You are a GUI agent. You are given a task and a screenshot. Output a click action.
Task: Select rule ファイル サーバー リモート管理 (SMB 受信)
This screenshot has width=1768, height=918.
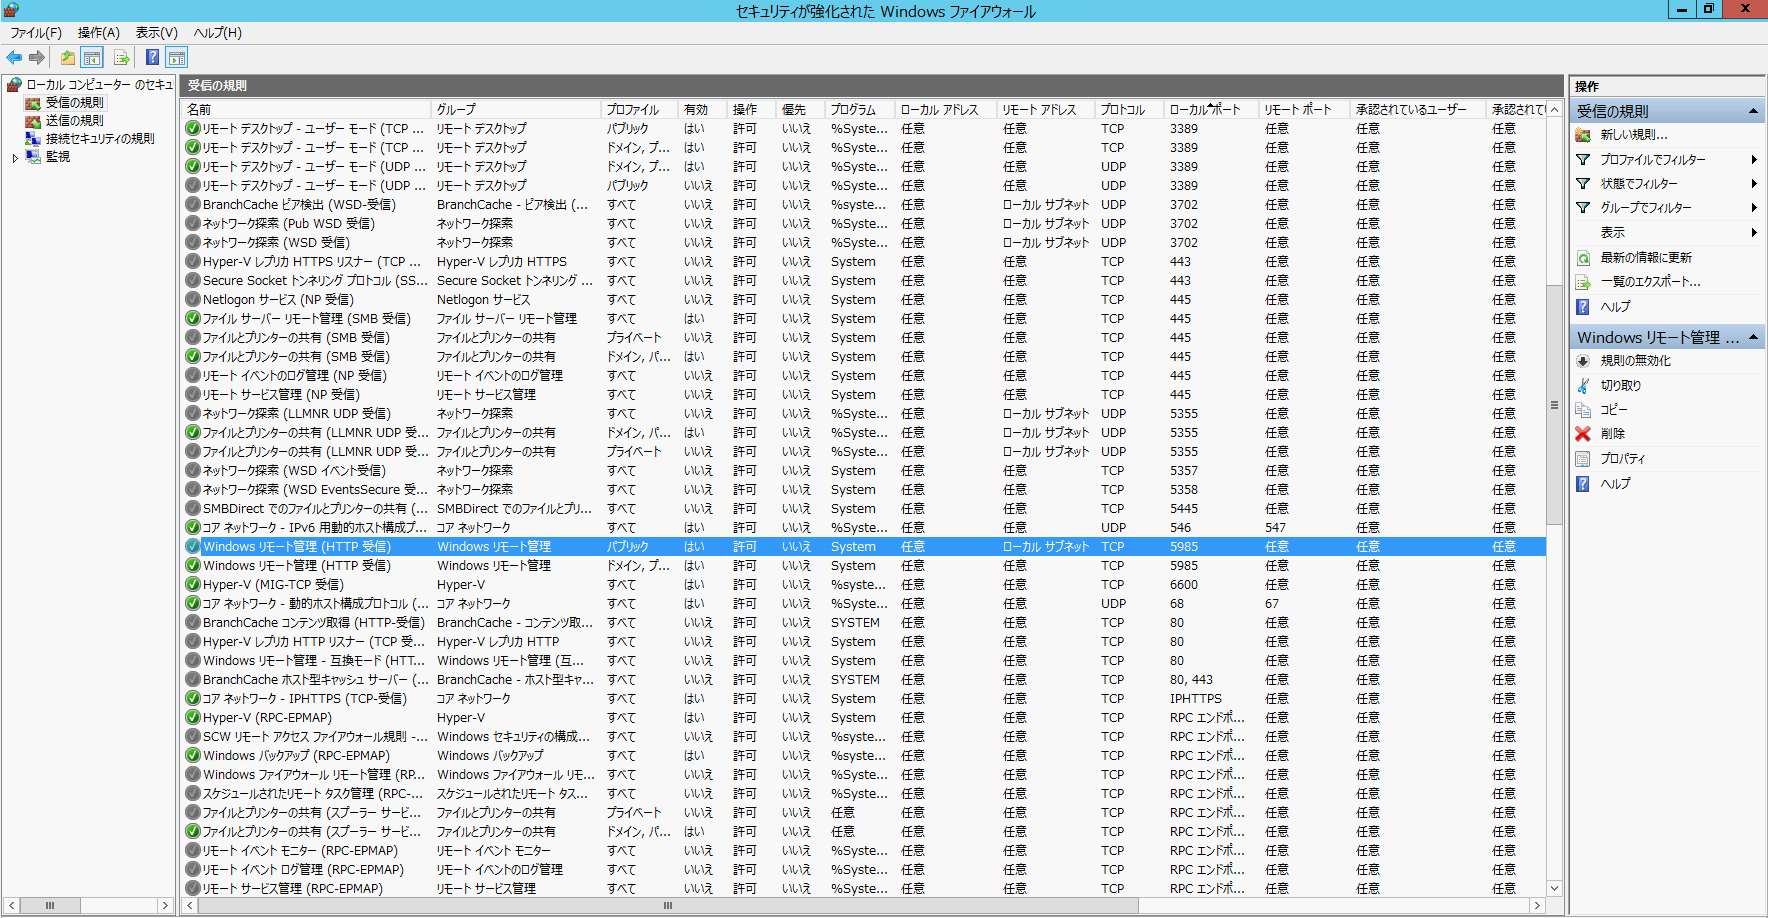click(x=864, y=319)
